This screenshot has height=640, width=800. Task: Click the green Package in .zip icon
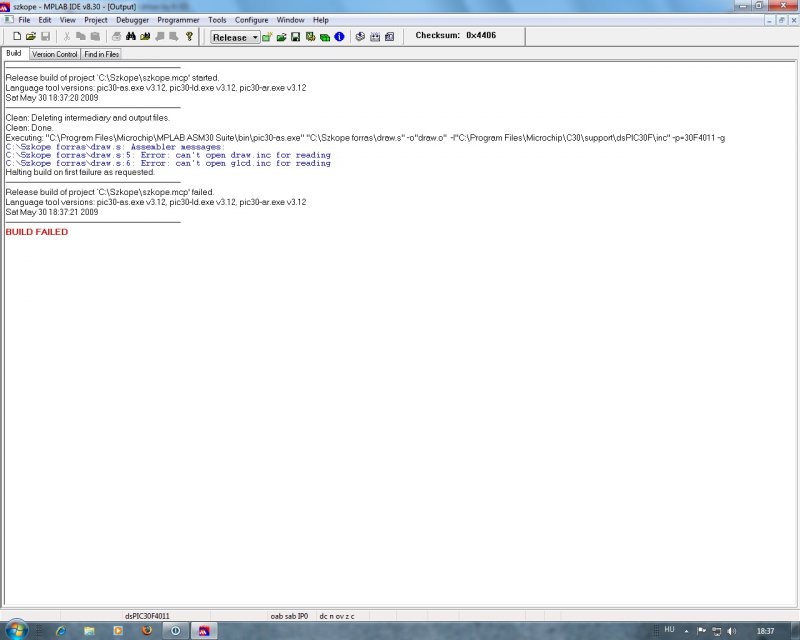[324, 37]
